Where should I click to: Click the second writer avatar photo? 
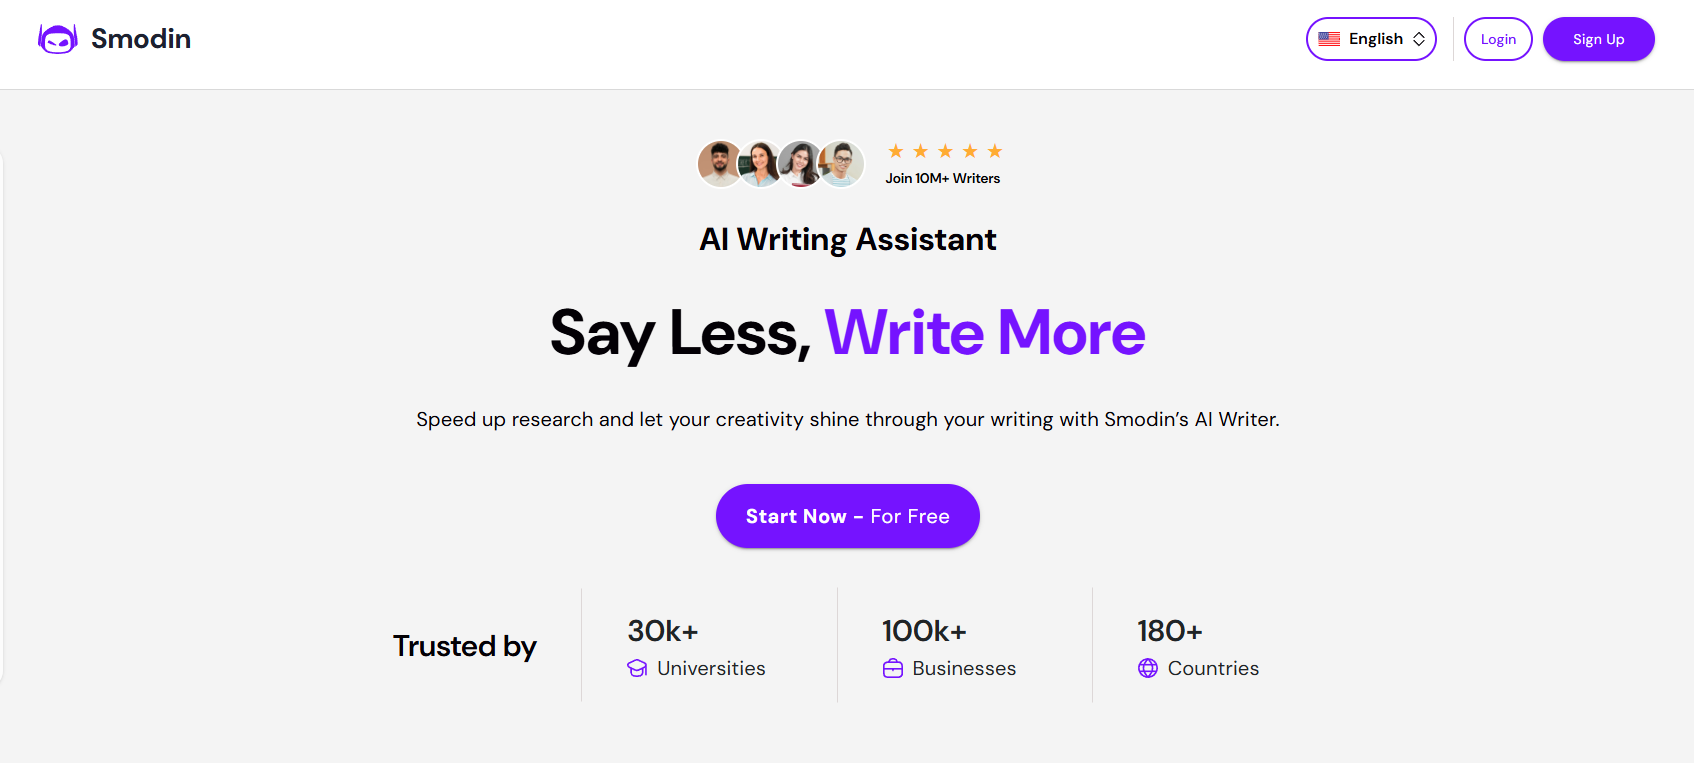[760, 163]
